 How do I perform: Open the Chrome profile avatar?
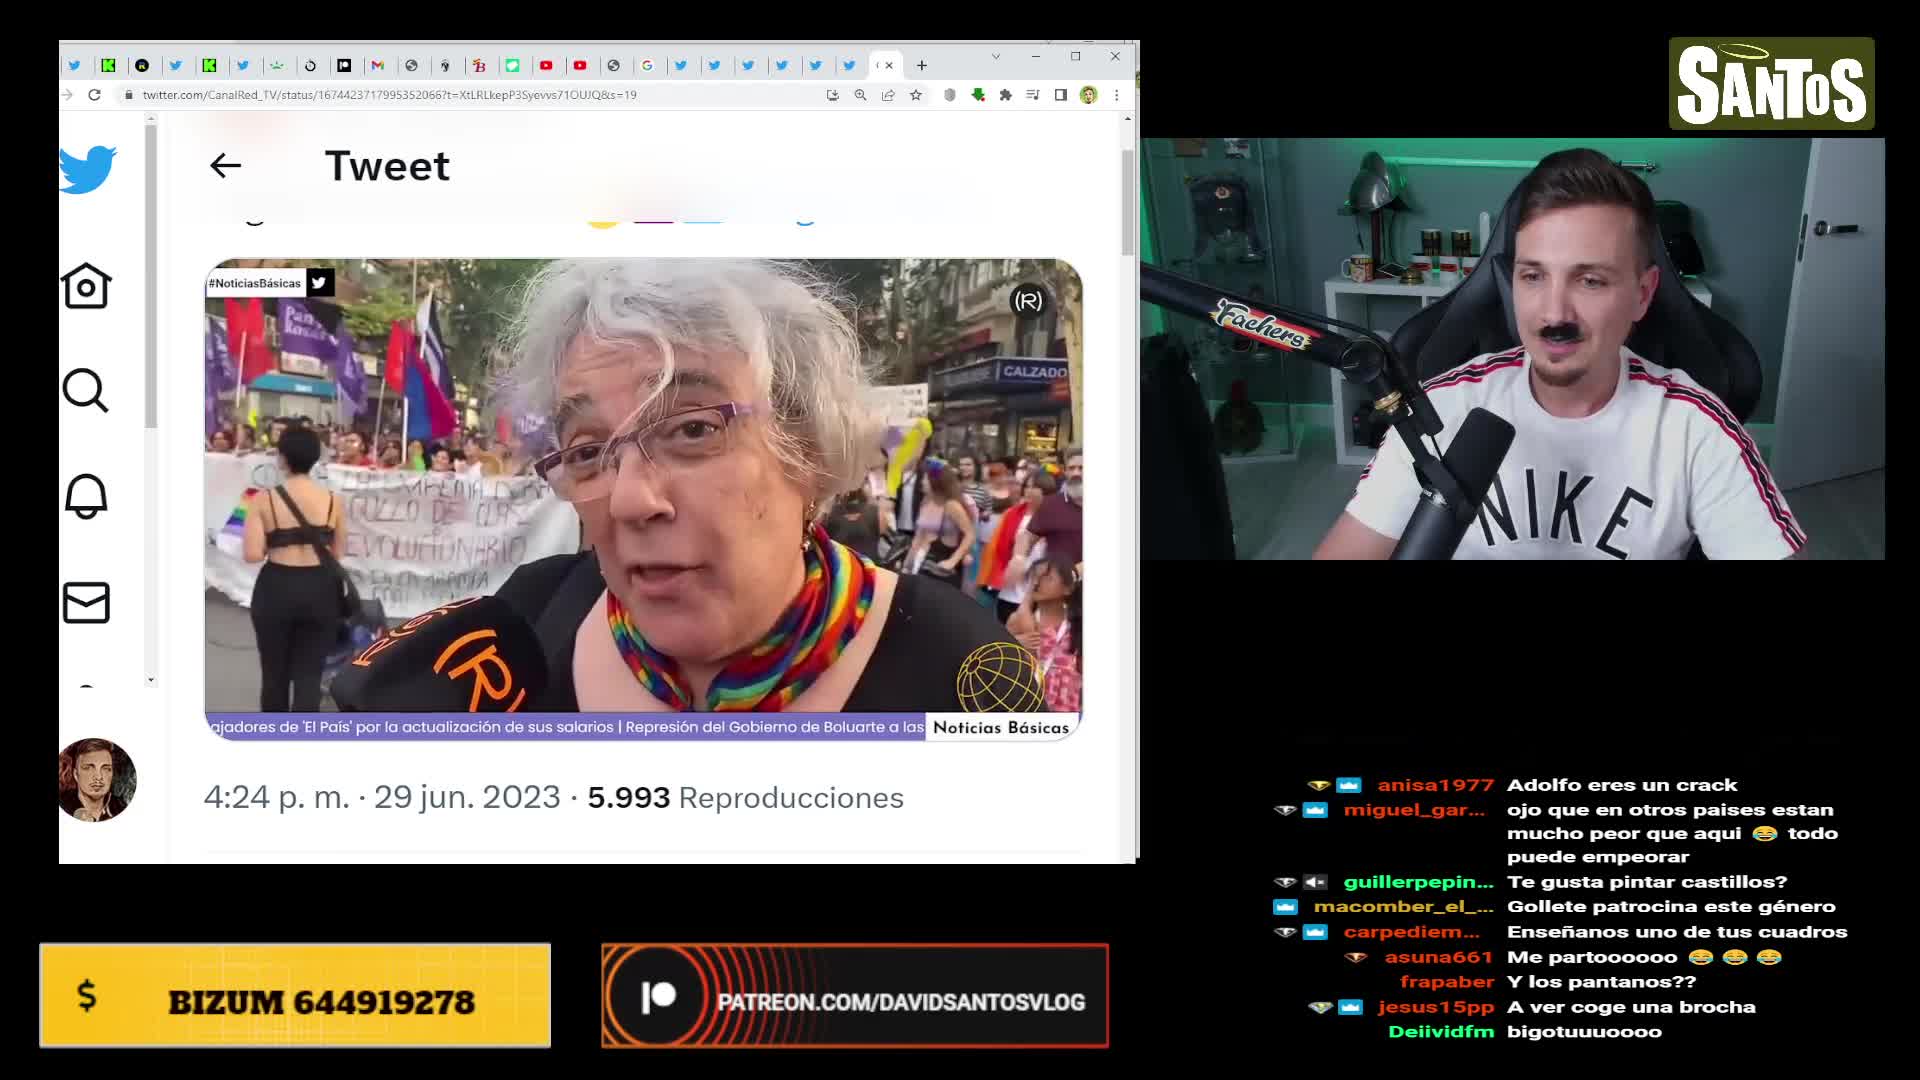coord(1089,95)
